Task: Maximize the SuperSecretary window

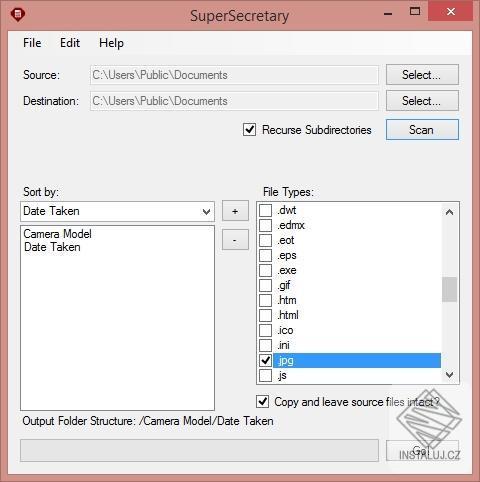Action: click(415, 11)
